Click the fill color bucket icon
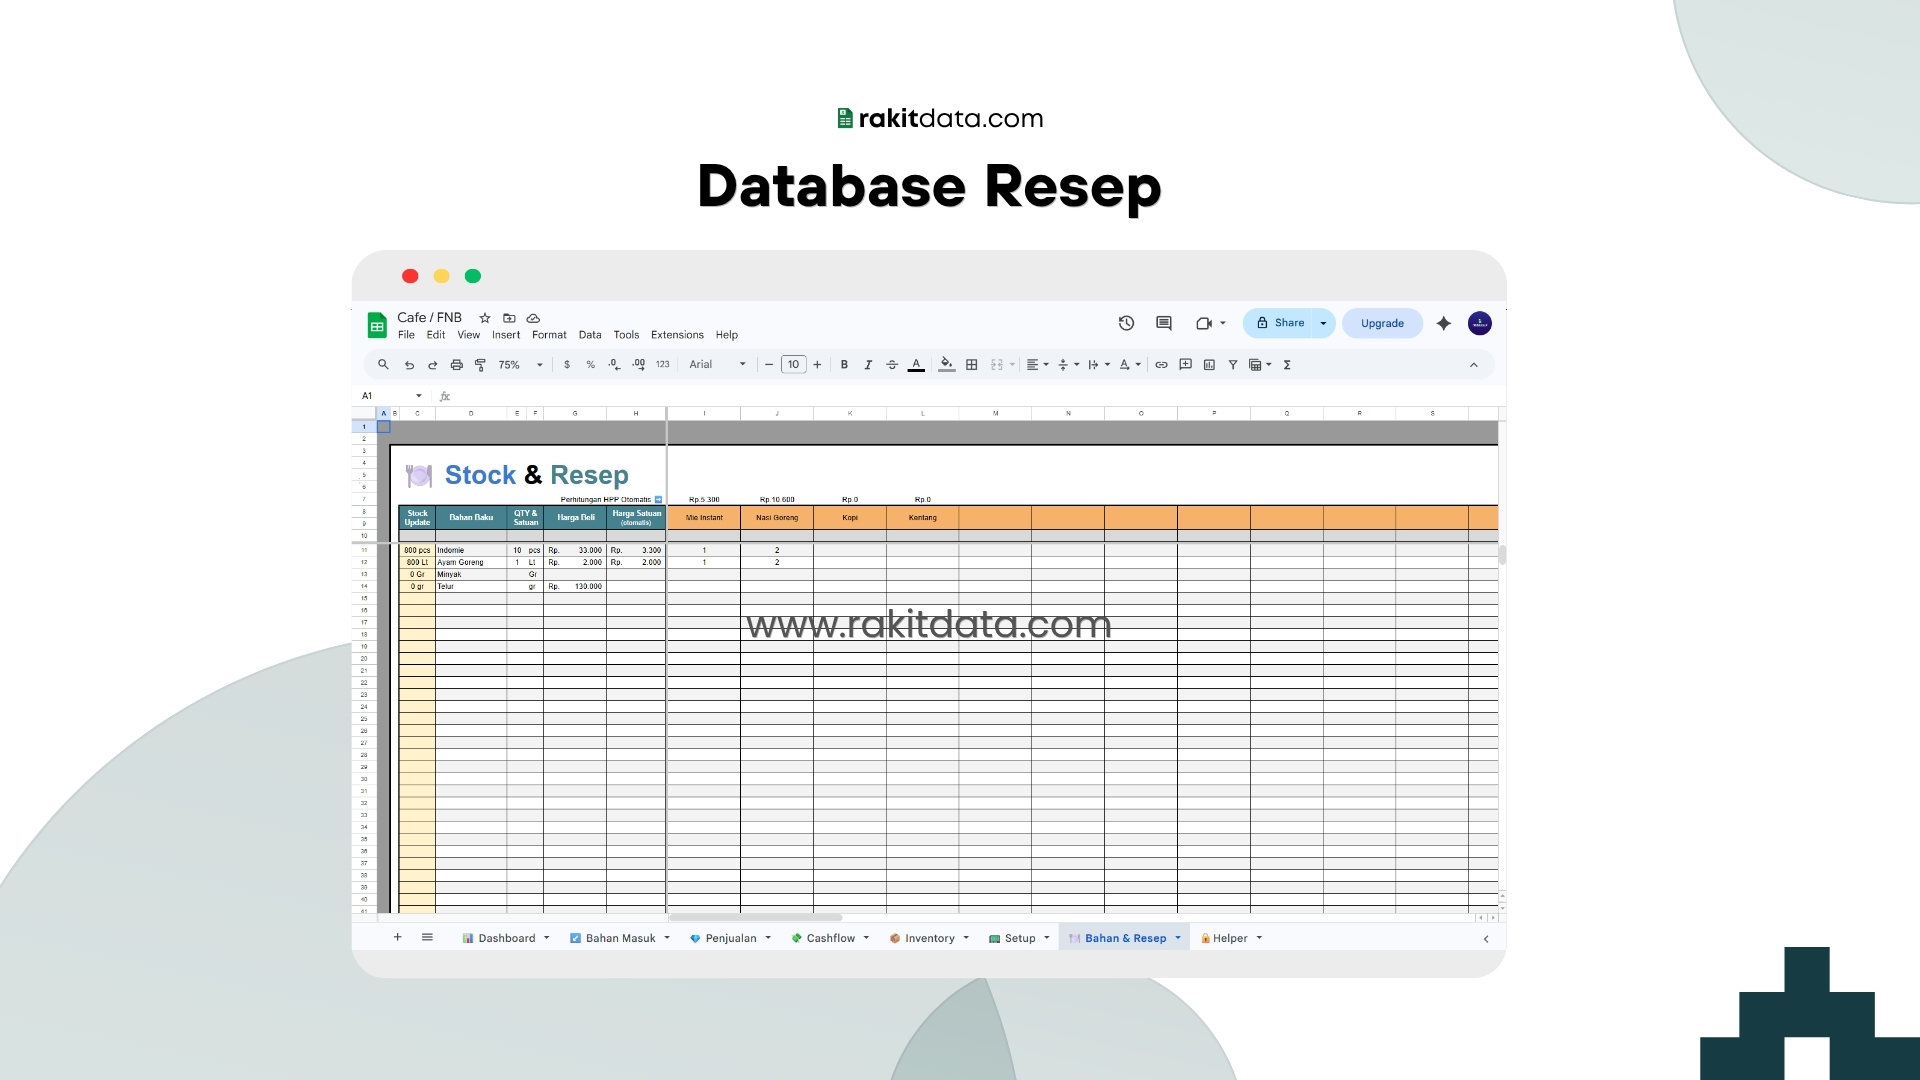 tap(946, 365)
